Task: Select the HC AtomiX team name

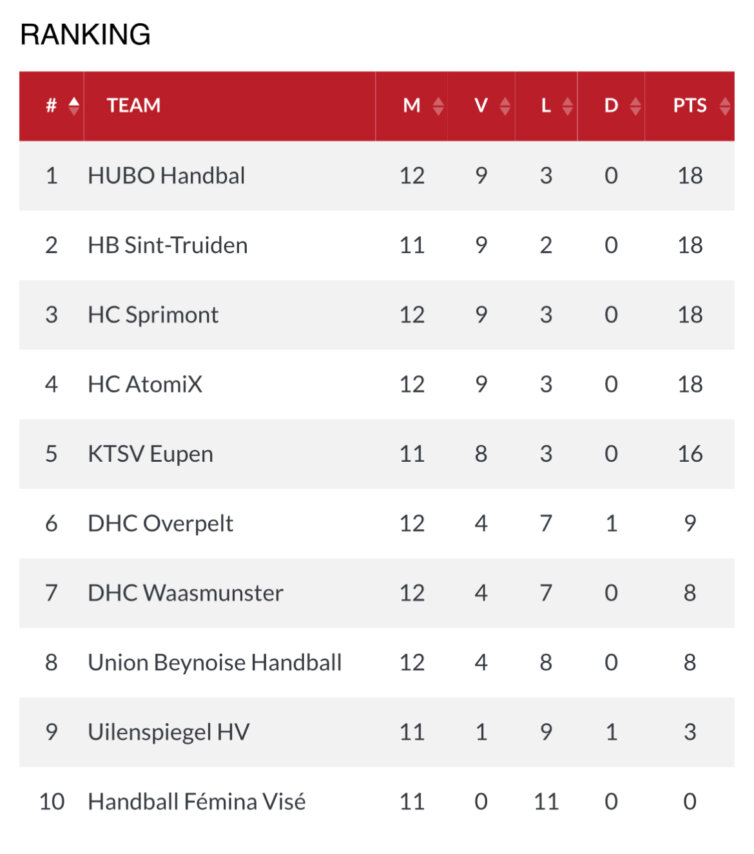Action: (145, 384)
